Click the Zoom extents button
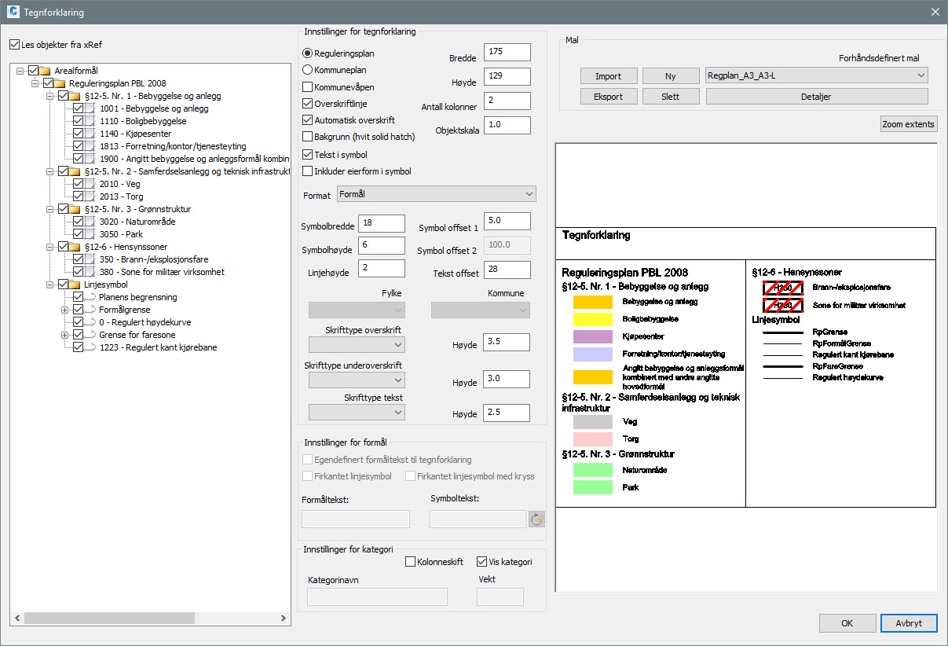 coord(908,124)
